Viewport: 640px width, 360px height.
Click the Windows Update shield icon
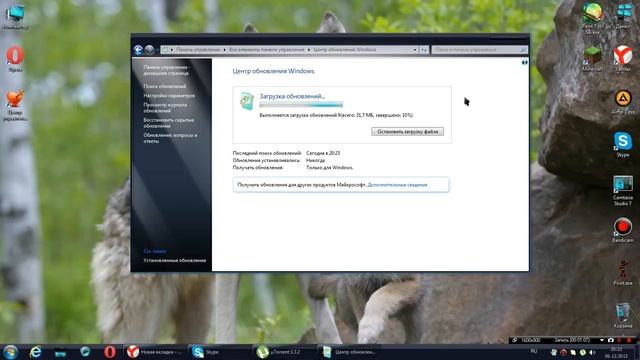tap(247, 101)
